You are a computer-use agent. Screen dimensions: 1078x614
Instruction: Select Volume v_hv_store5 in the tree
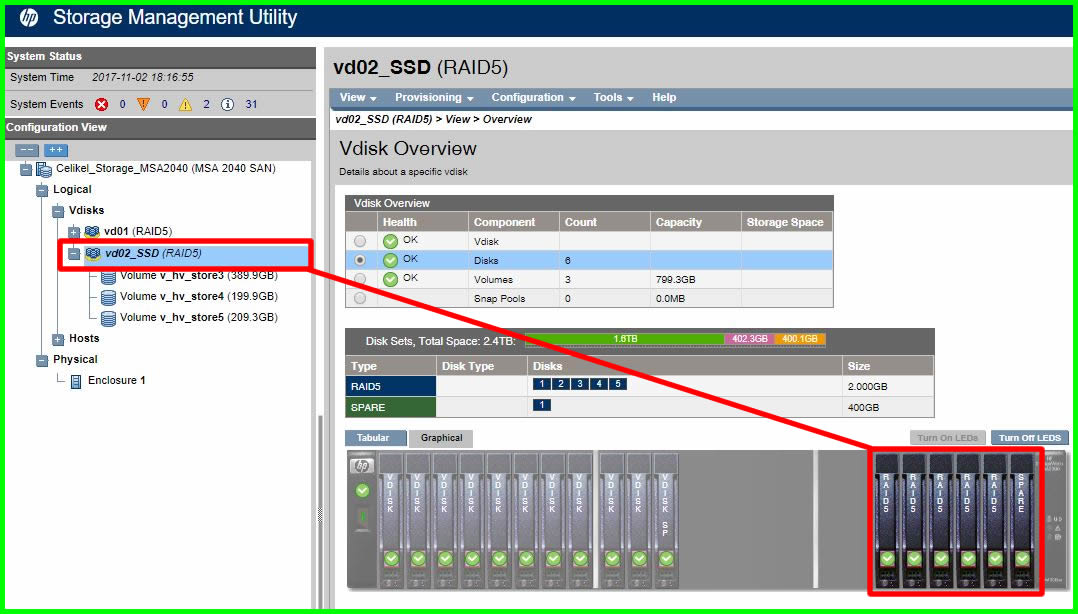(x=198, y=318)
